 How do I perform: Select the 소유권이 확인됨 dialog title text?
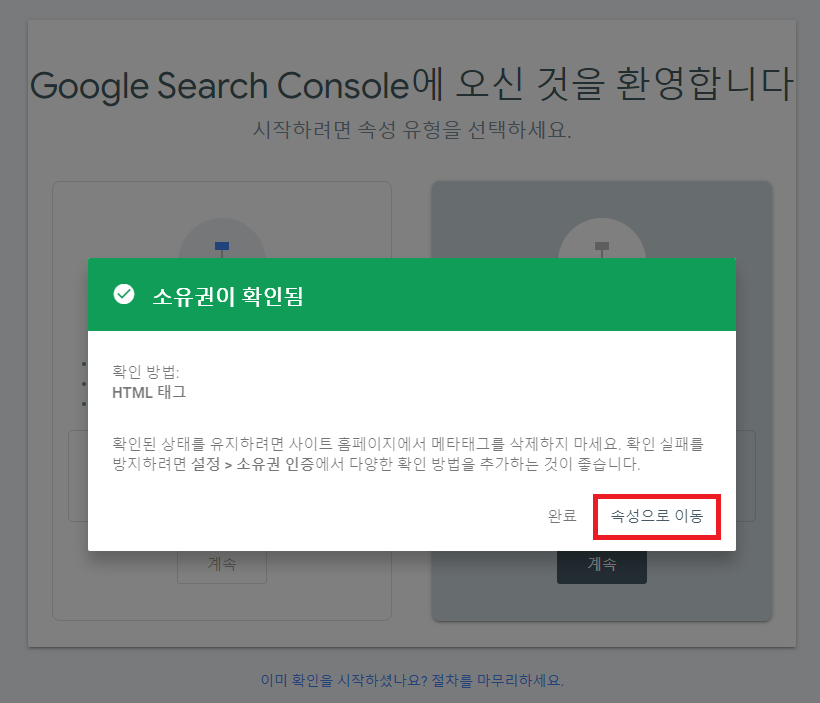[x=228, y=296]
